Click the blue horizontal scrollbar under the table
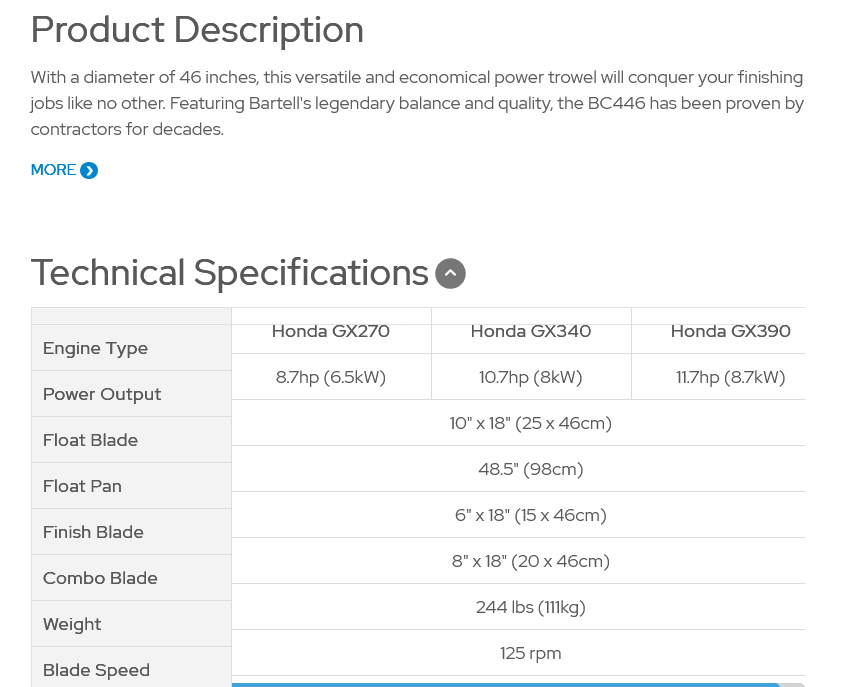This screenshot has height=687, width=851. point(505,685)
